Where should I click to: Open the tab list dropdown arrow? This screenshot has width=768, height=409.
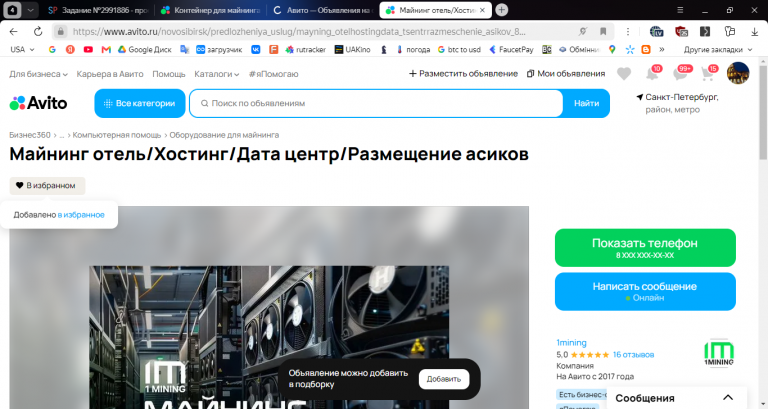(x=30, y=10)
